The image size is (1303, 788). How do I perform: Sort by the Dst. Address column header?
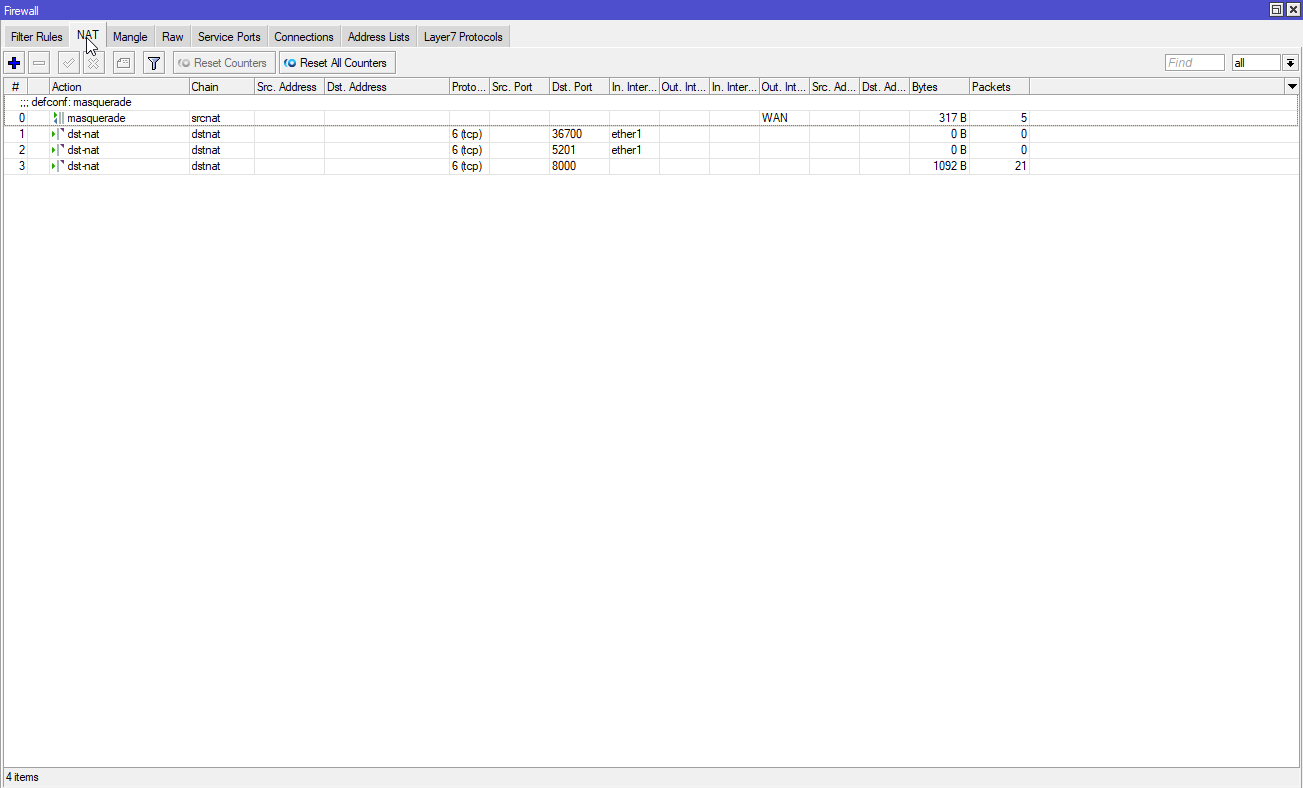[387, 87]
